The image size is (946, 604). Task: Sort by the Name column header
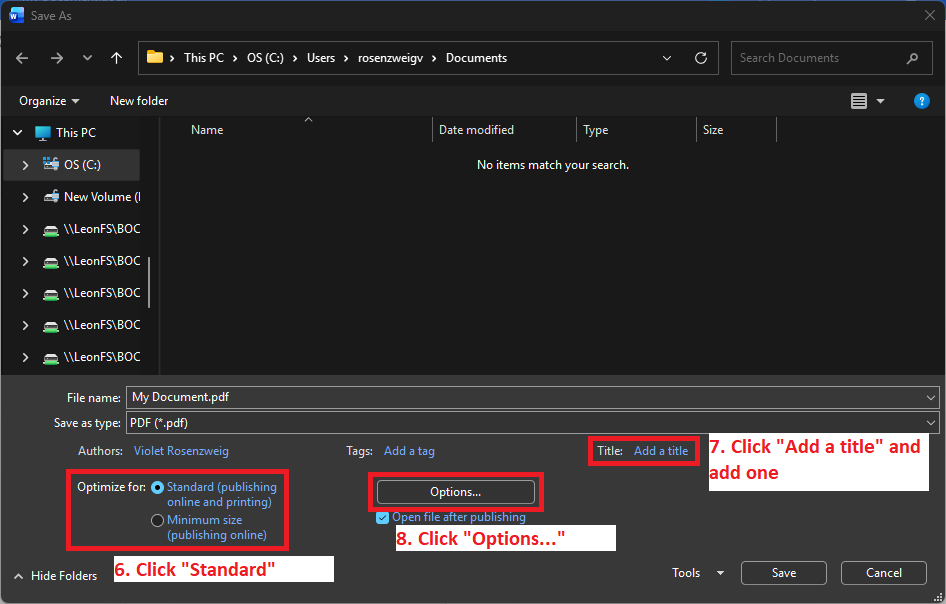(207, 130)
